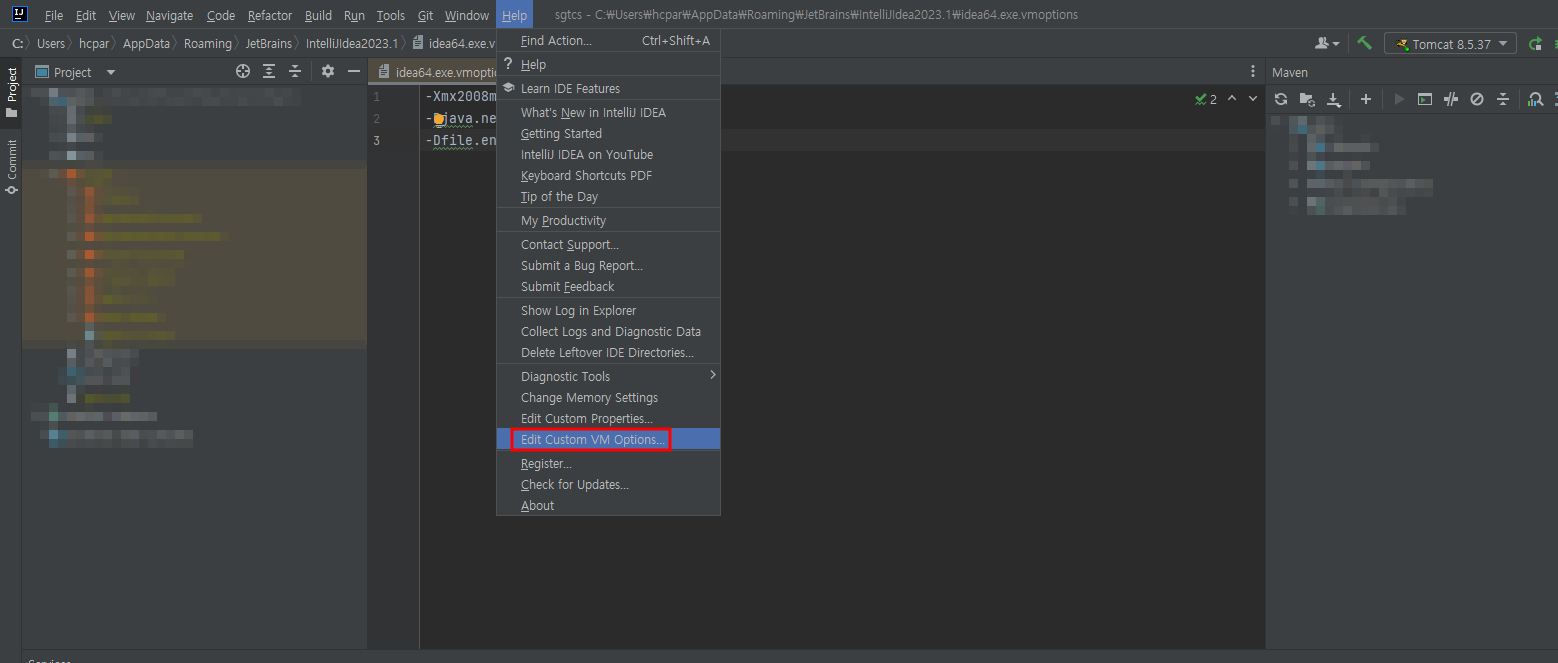Execute Maven goal icon
Screen dimensions: 1558x663
(x=1425, y=99)
